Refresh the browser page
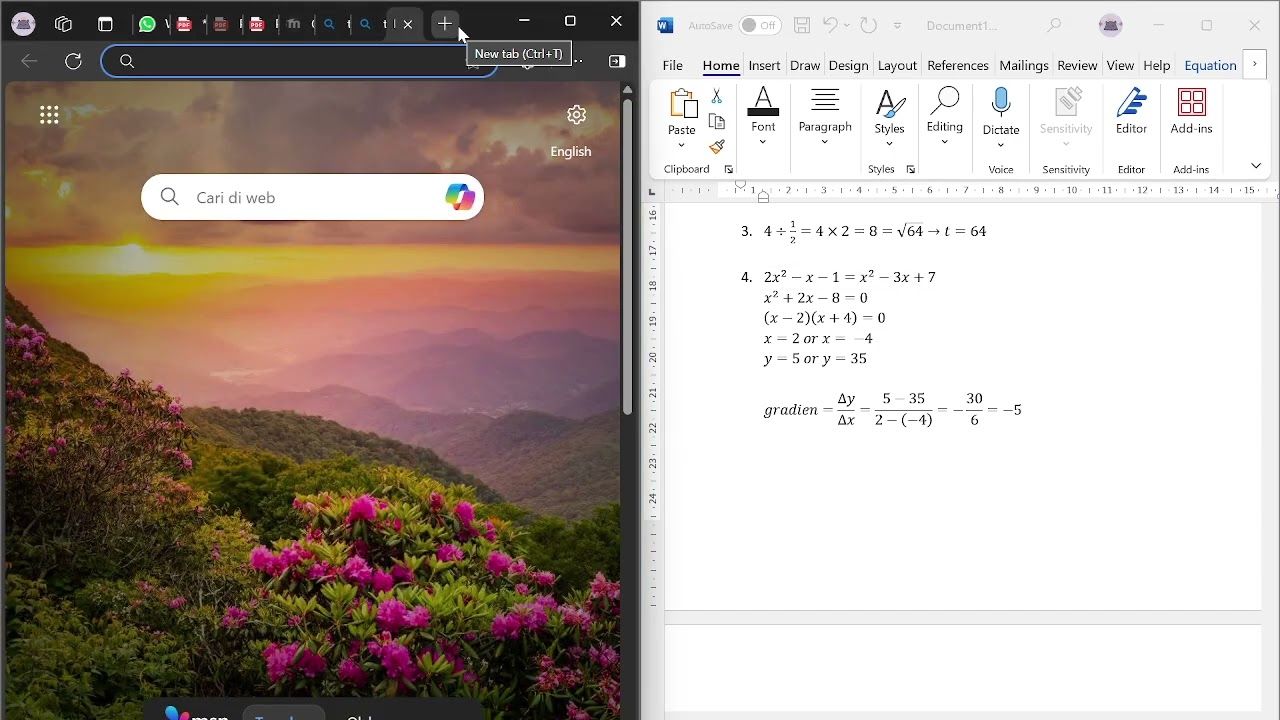This screenshot has width=1280, height=720. [73, 61]
